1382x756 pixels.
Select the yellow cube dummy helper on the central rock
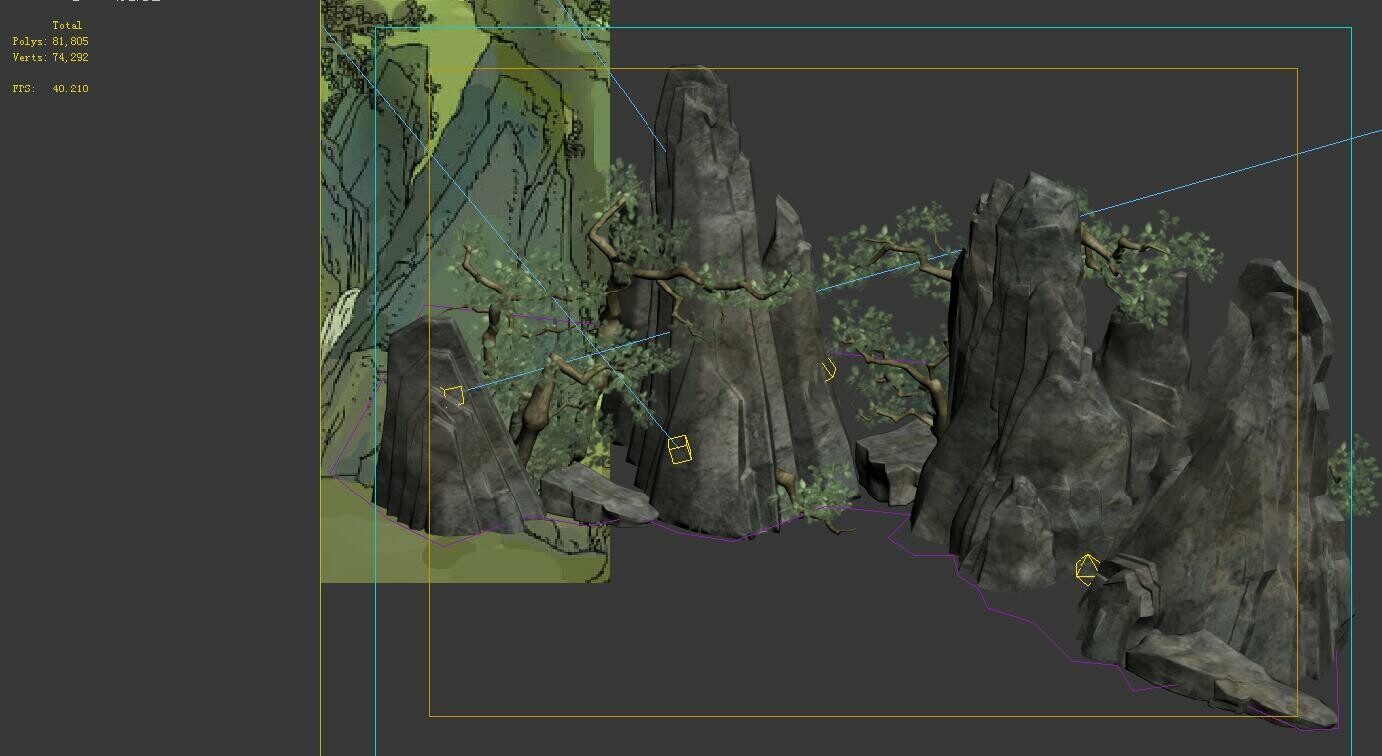680,450
